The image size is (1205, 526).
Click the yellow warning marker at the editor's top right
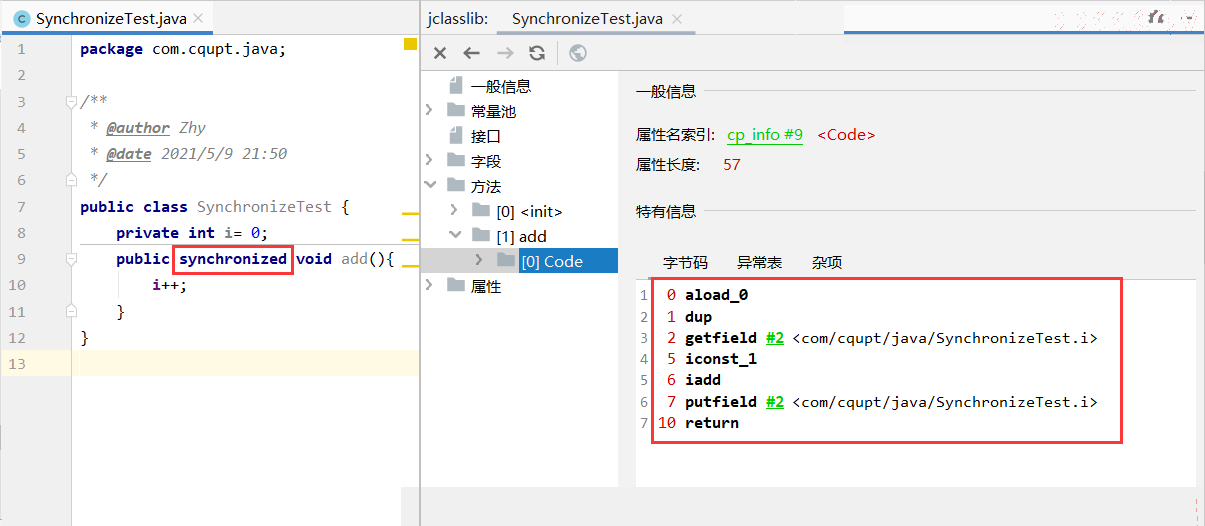(410, 44)
